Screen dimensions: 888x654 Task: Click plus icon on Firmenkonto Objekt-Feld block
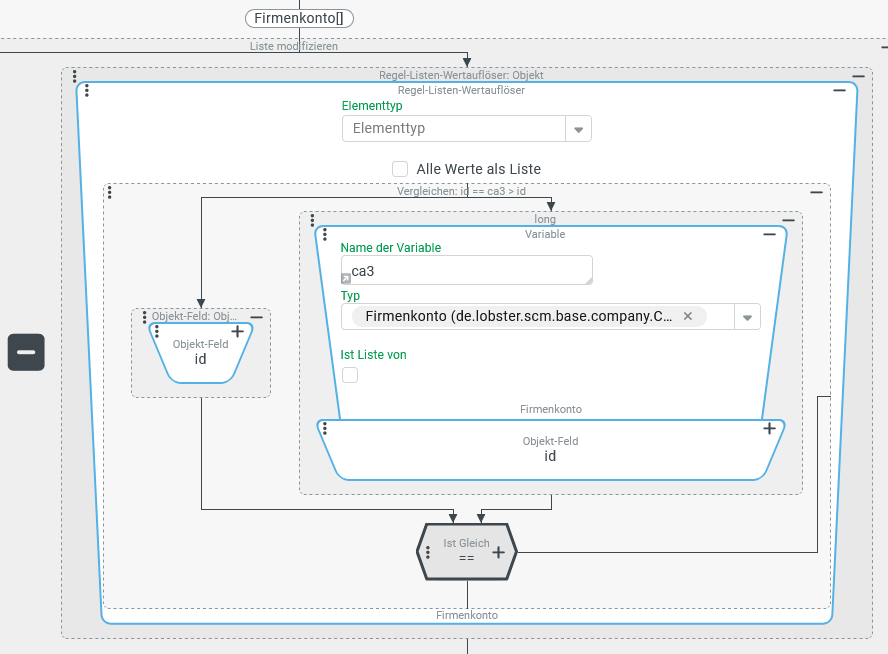point(769,428)
